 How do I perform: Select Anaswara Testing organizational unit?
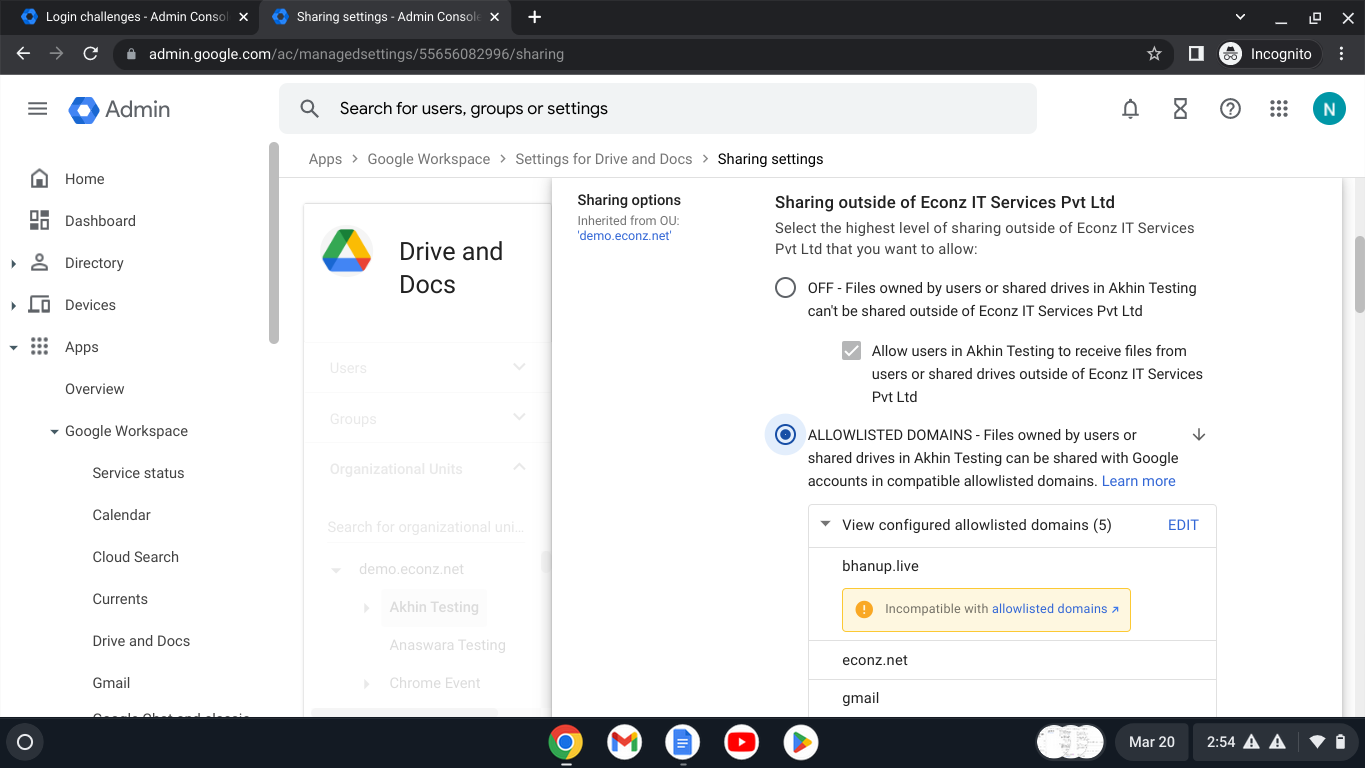coord(447,645)
